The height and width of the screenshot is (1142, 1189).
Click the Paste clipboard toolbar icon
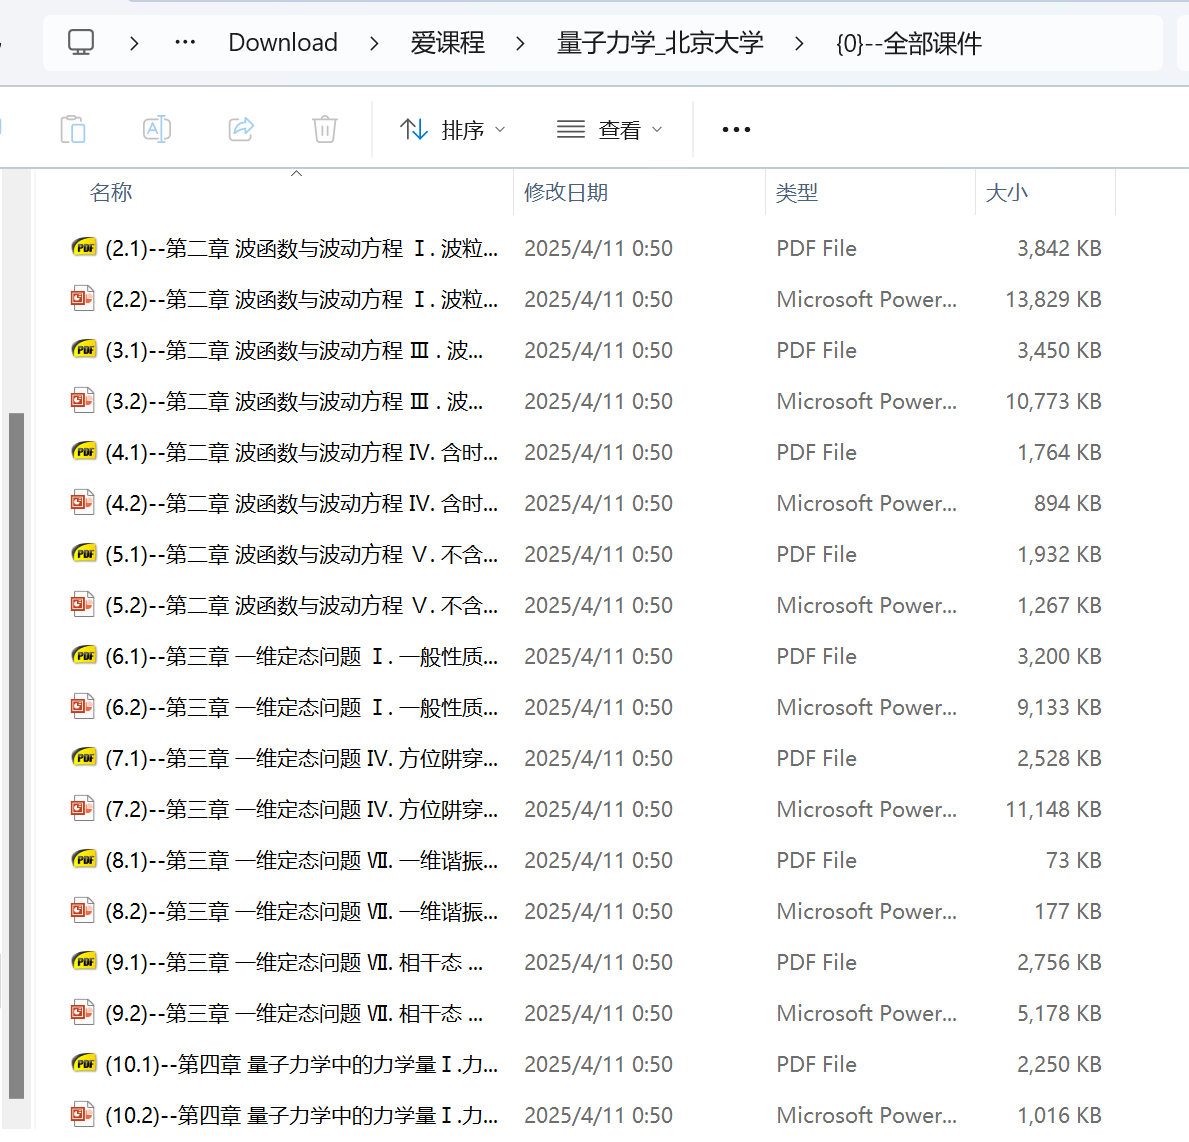(x=73, y=129)
